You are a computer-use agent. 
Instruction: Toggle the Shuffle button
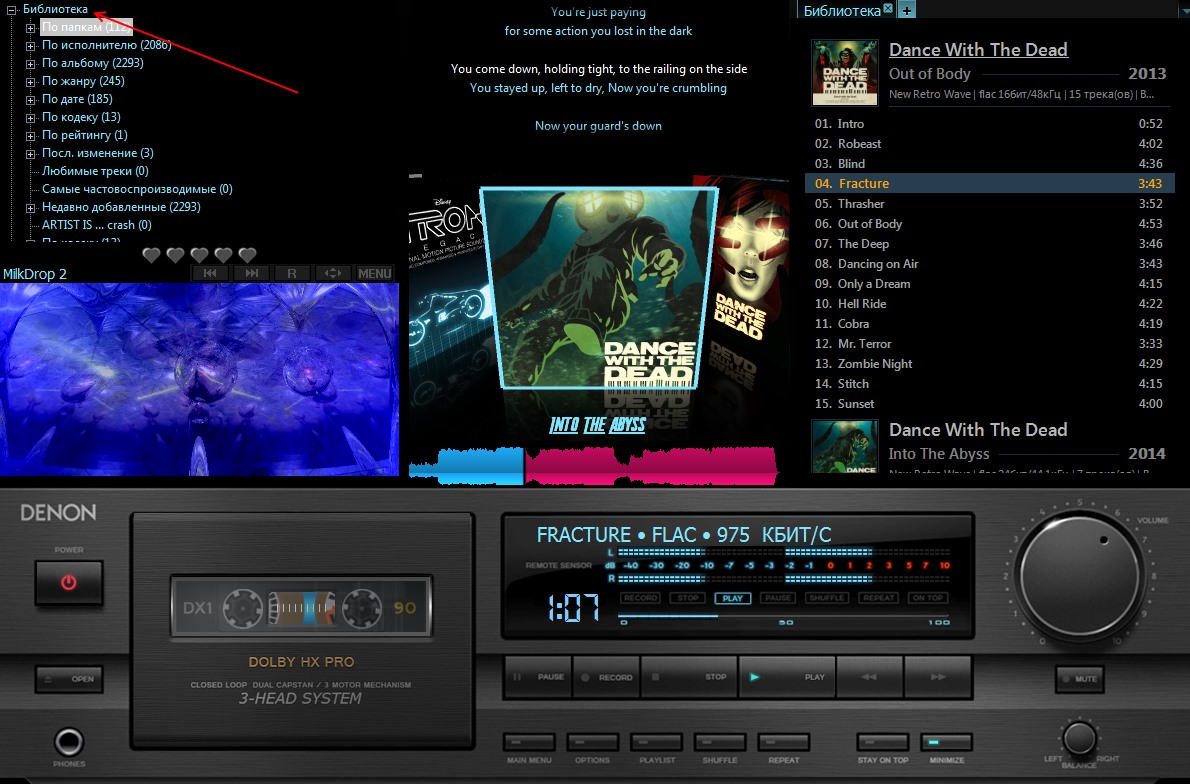tap(719, 743)
